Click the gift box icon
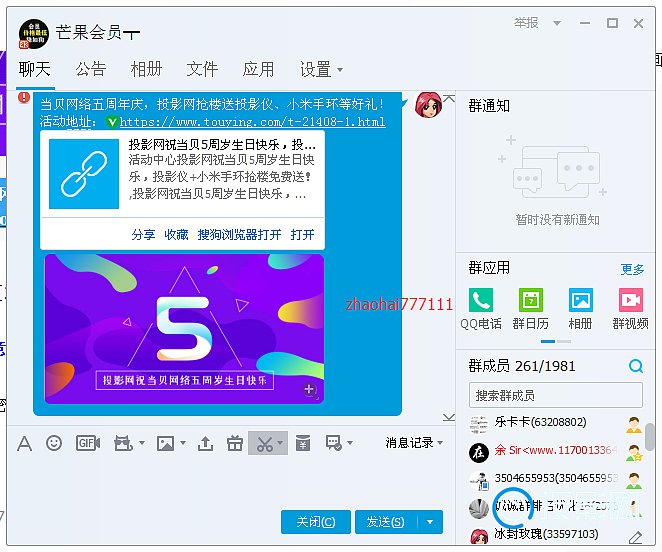 (235, 443)
